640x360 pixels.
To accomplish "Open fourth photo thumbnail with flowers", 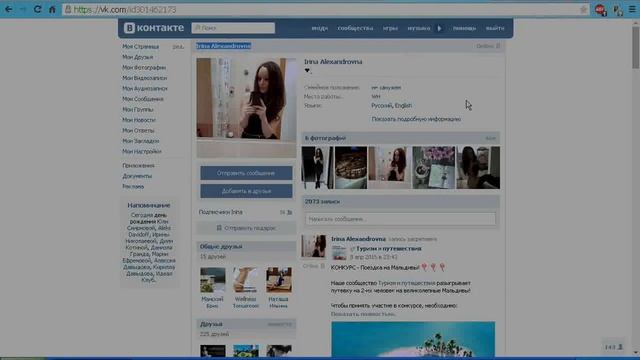I will tap(433, 167).
